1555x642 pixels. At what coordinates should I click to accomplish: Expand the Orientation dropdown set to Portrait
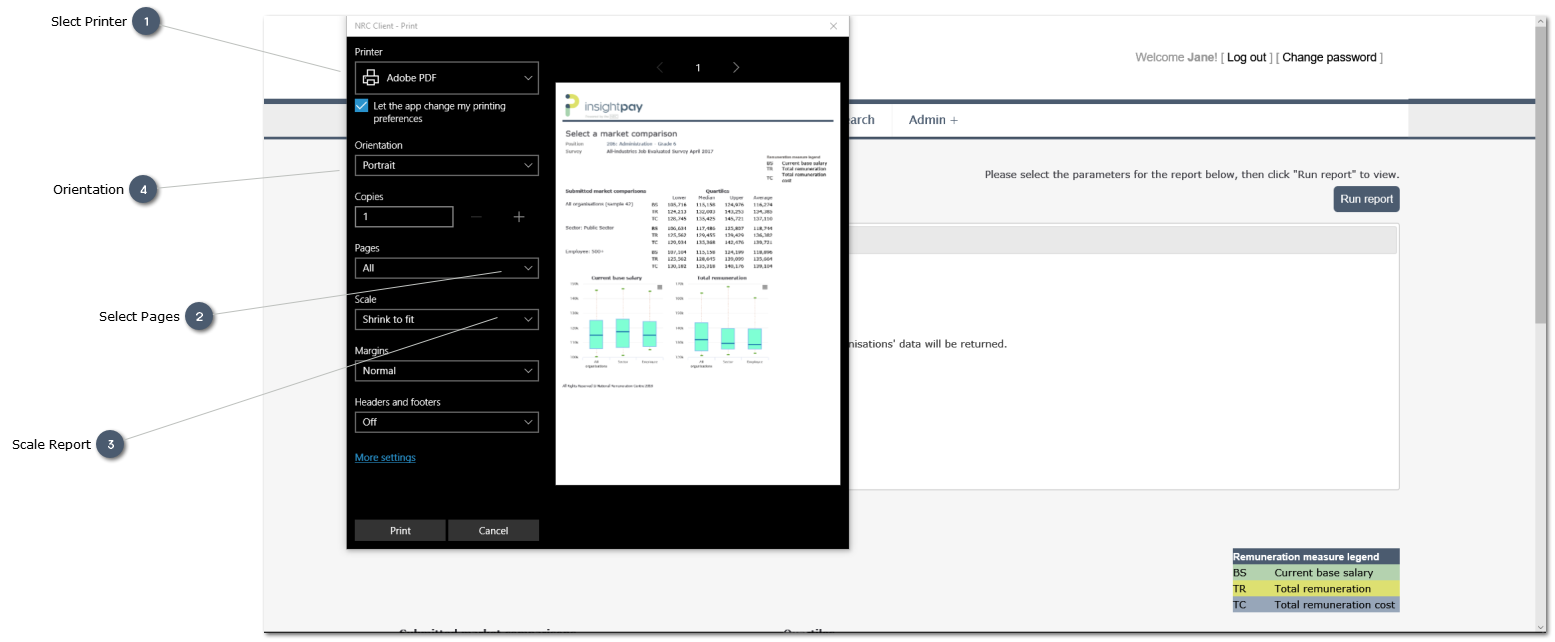coord(446,165)
